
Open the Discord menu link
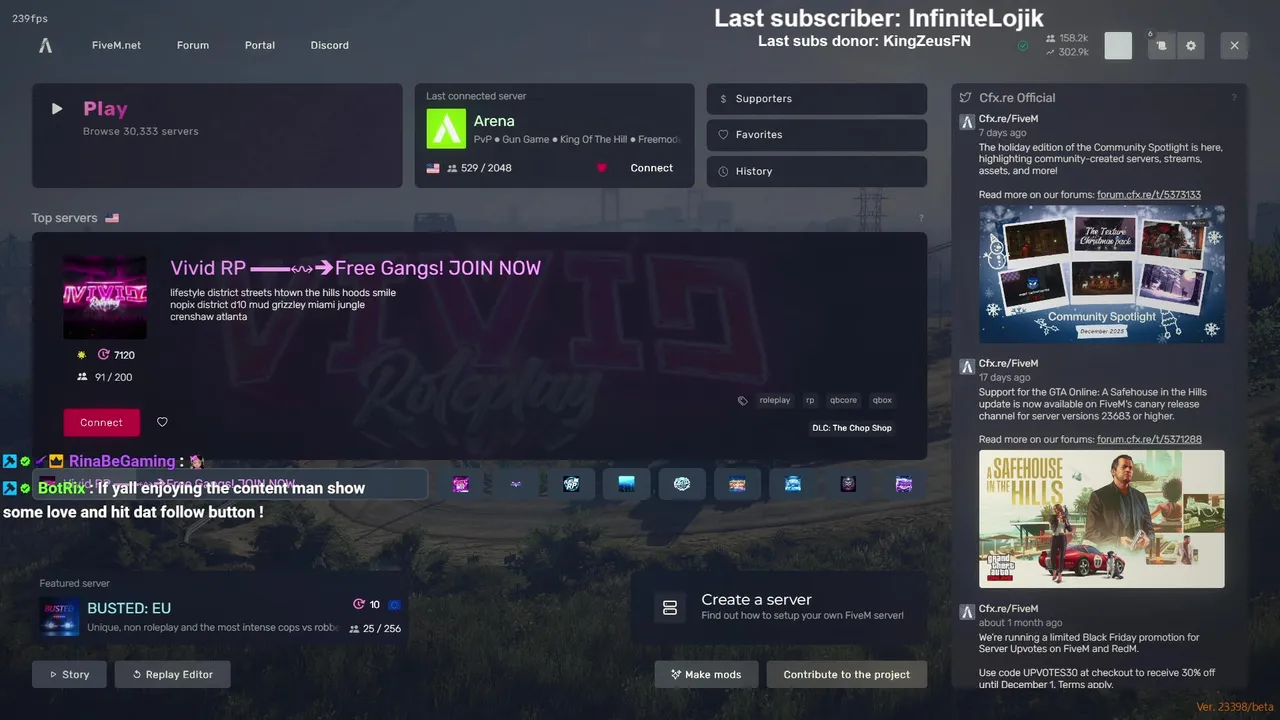(x=329, y=45)
